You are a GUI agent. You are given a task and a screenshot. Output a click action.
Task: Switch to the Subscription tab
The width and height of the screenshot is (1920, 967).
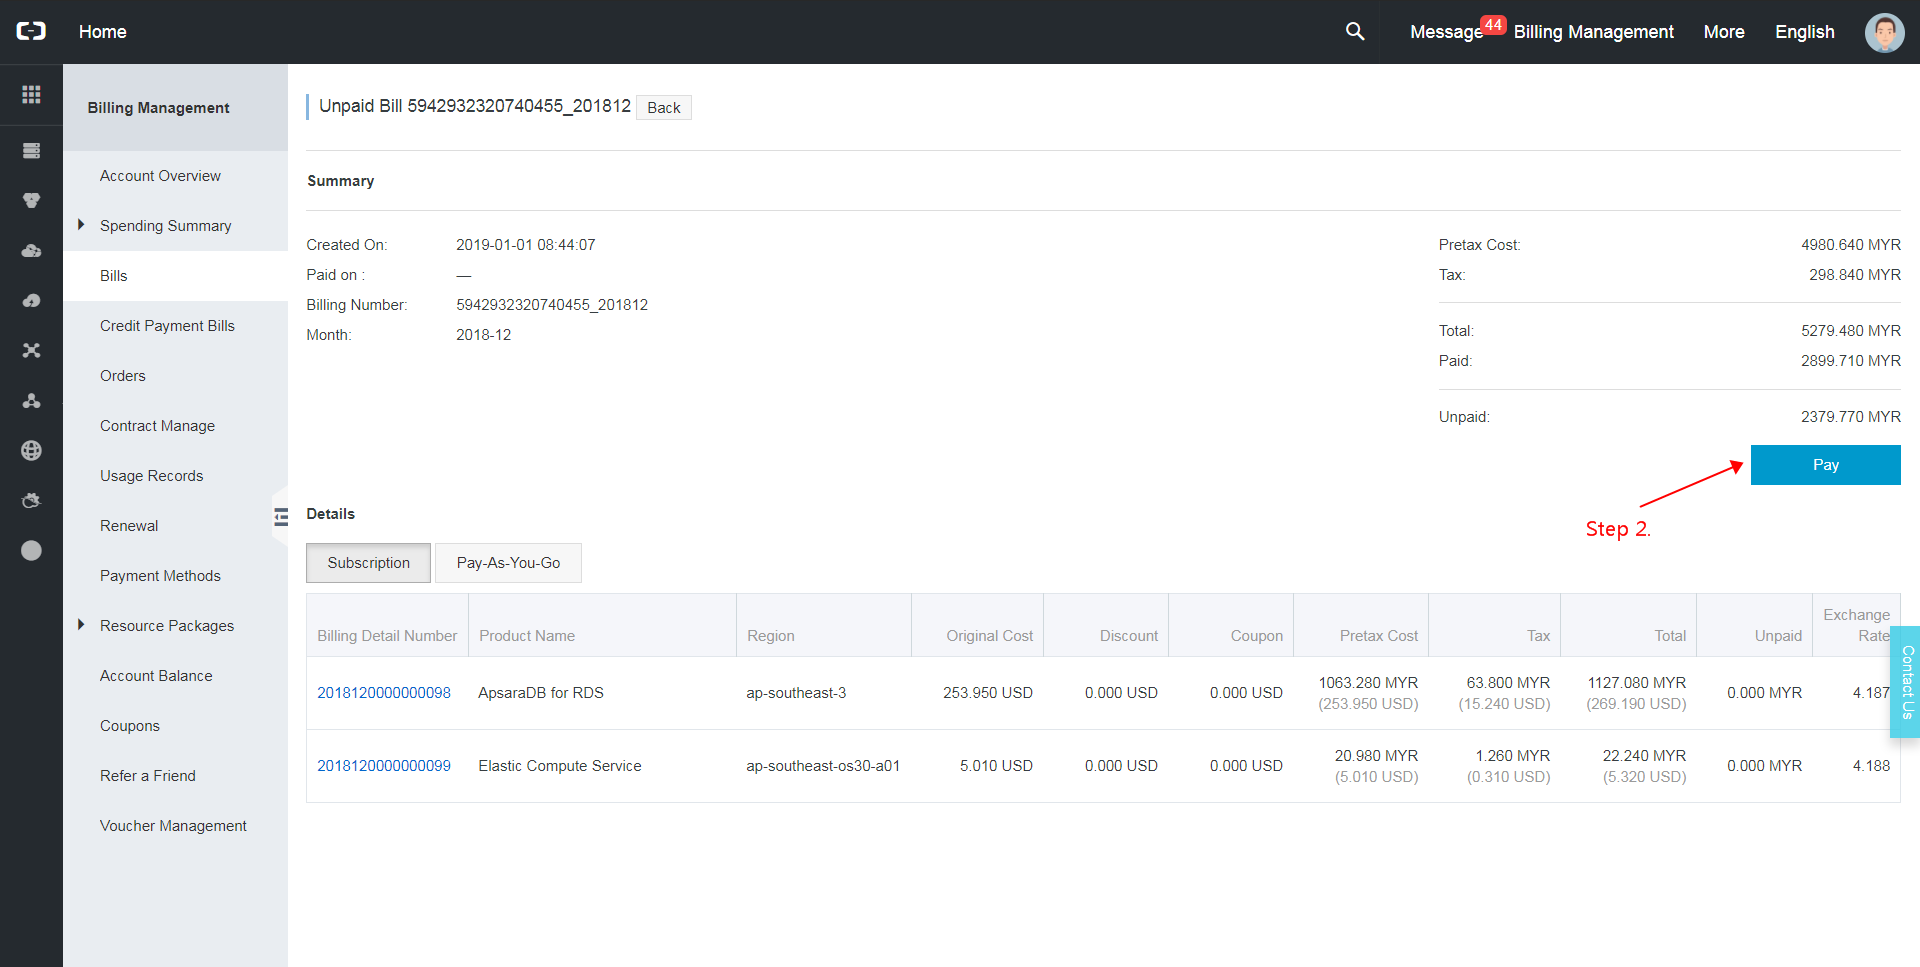[x=368, y=563]
